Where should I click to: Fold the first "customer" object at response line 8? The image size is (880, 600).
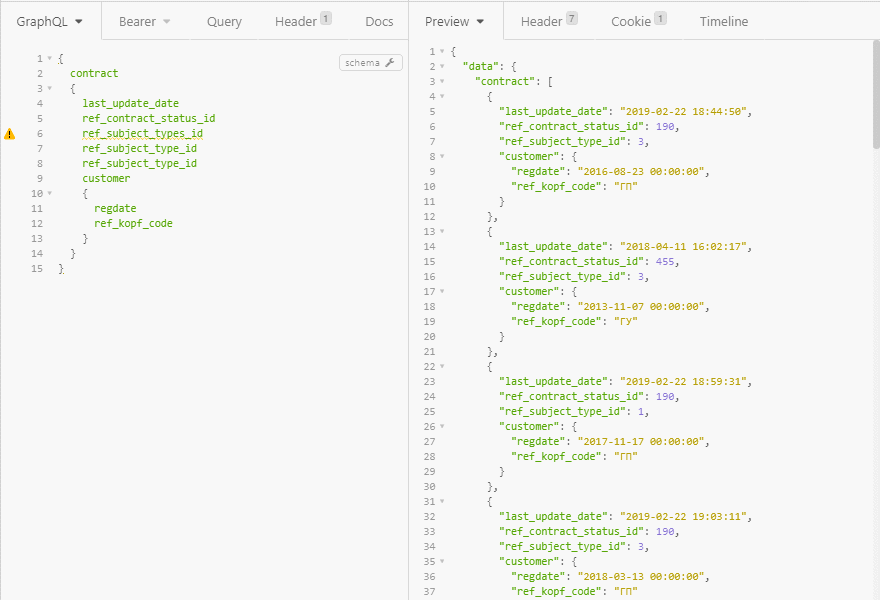[x=442, y=157]
